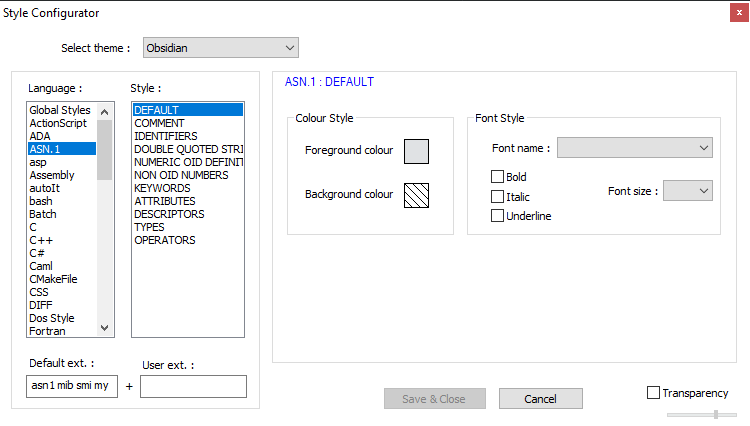
Task: Select TYPES style
Action: tap(188, 227)
